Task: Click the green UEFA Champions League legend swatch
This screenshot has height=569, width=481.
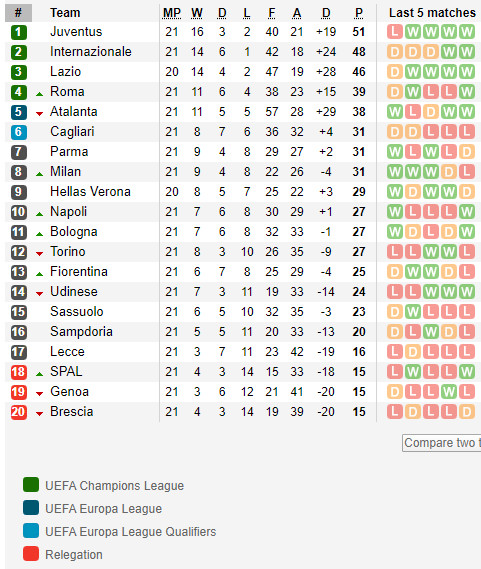Action: tap(31, 485)
